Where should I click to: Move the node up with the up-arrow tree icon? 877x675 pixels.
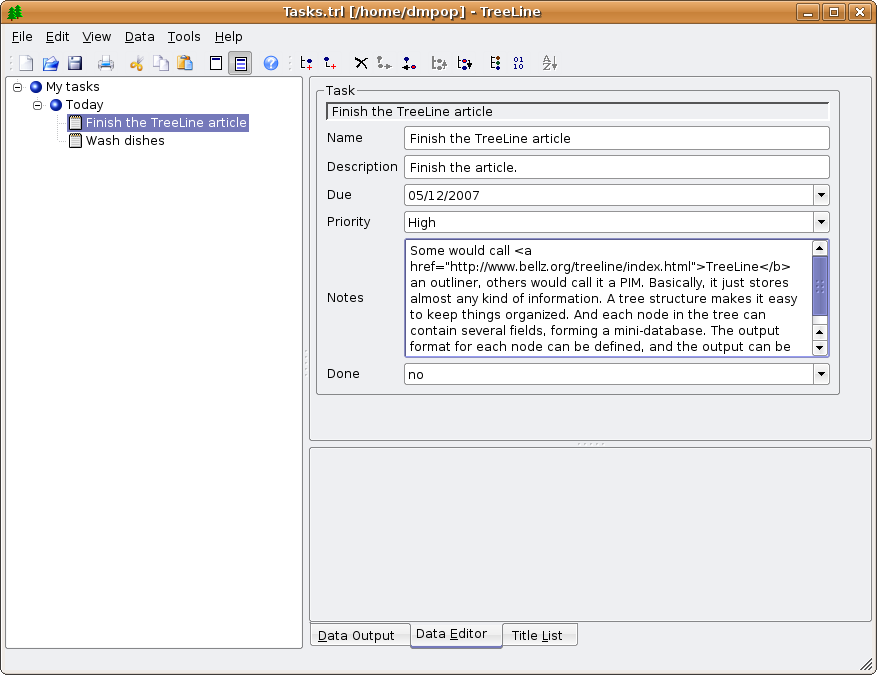click(439, 63)
